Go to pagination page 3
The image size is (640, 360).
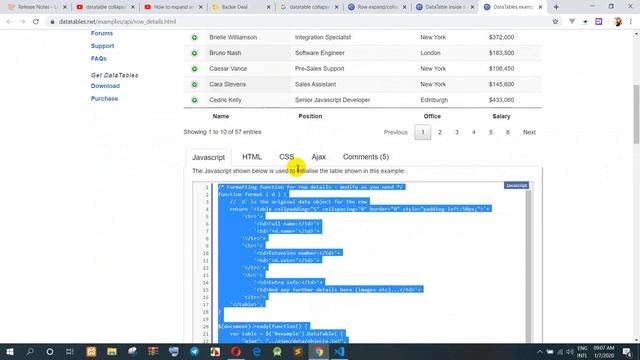pyautogui.click(x=457, y=132)
